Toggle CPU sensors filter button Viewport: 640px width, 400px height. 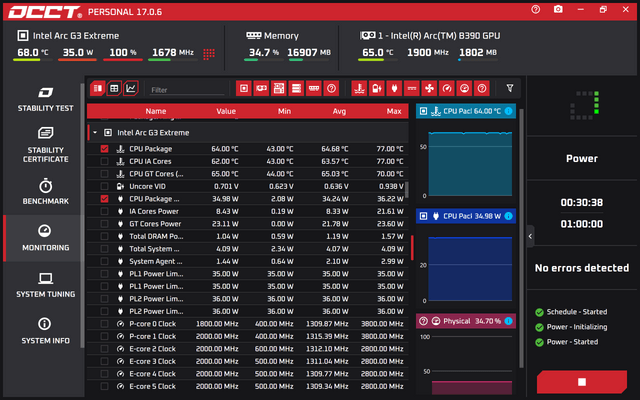[244, 88]
